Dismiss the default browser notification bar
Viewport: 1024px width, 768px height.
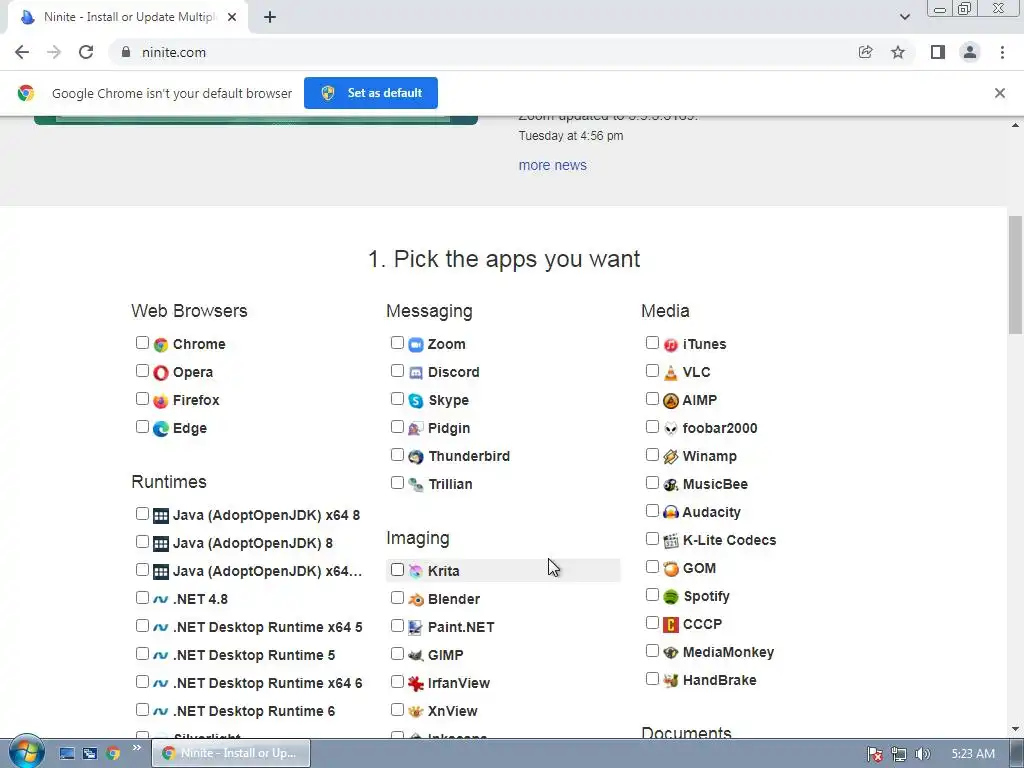(1000, 93)
